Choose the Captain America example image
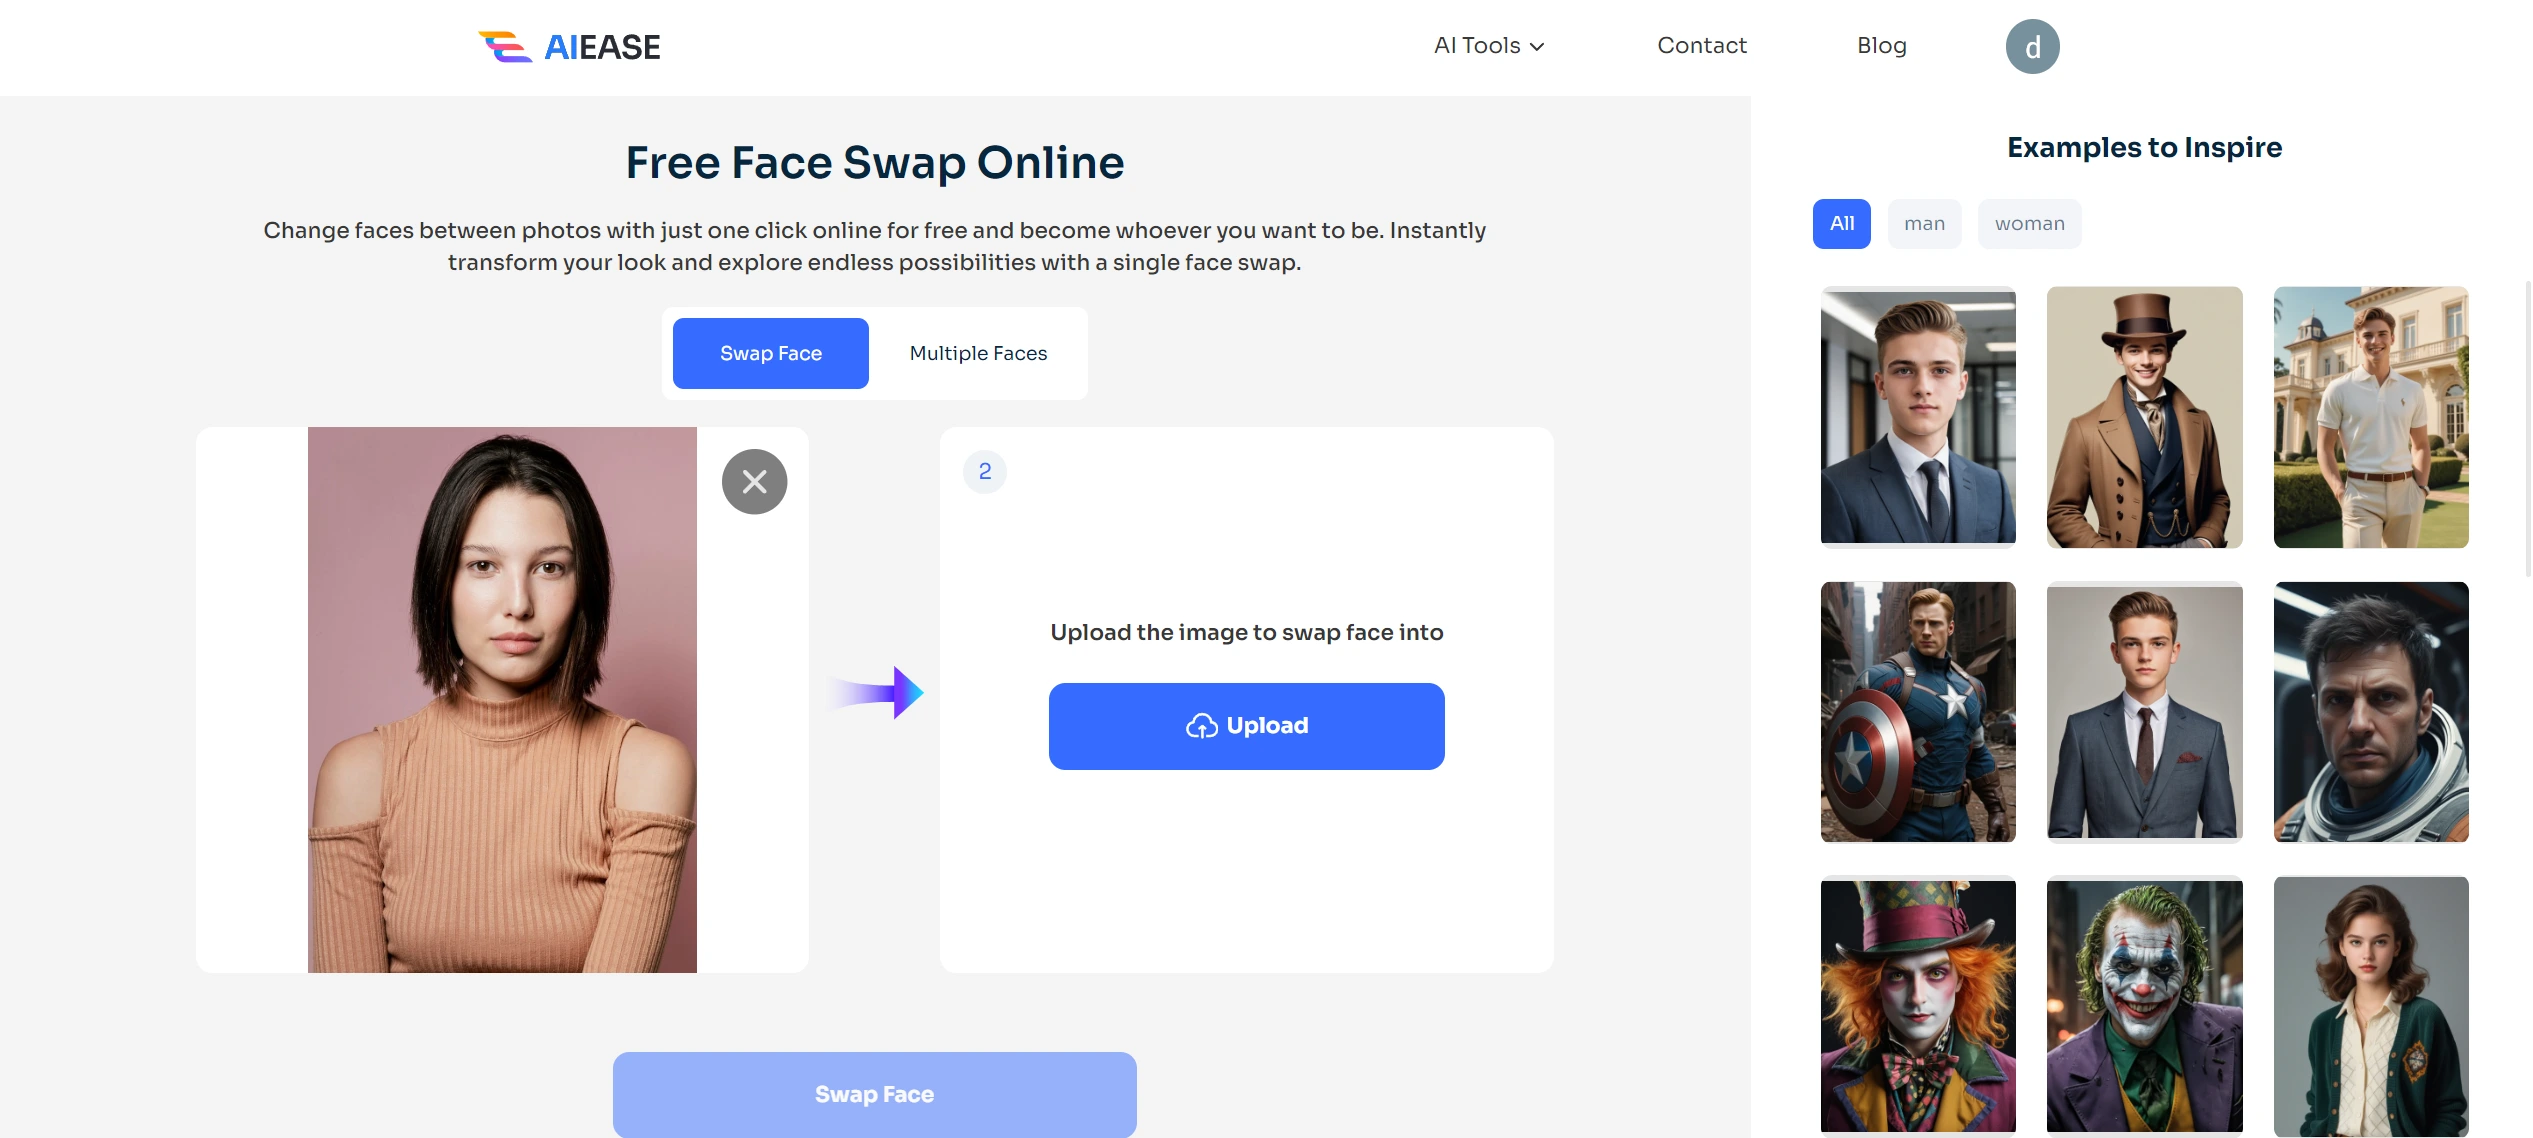The width and height of the screenshot is (2533, 1138). [1917, 712]
